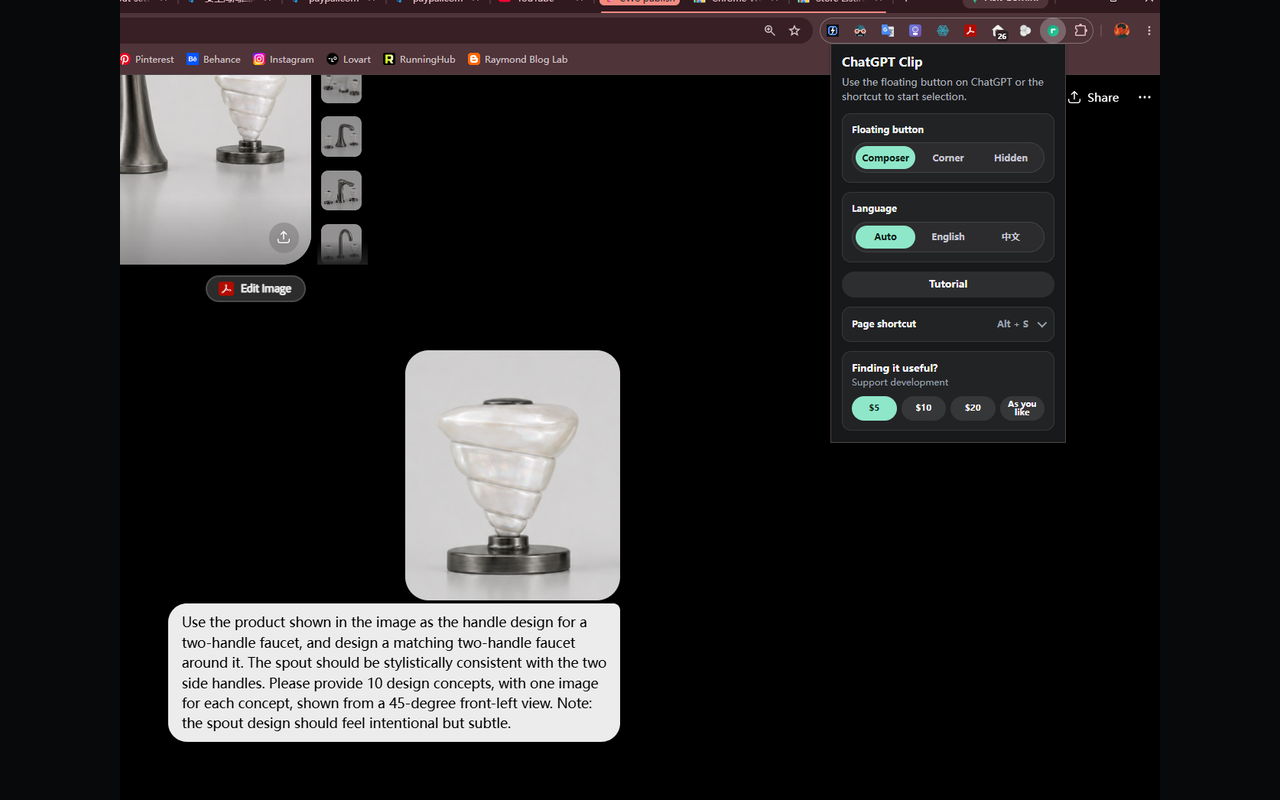
Task: Click the zoom magnifier icon in address bar
Action: (x=769, y=31)
